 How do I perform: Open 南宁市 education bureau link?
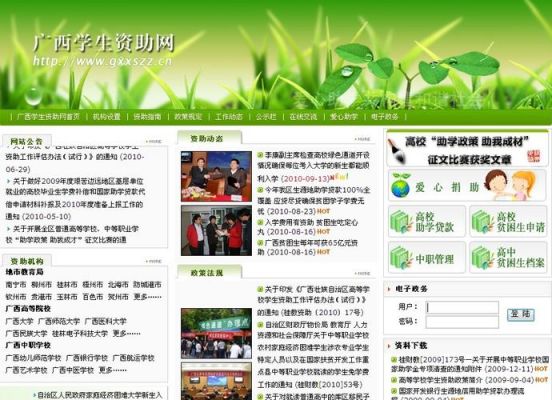16,285
